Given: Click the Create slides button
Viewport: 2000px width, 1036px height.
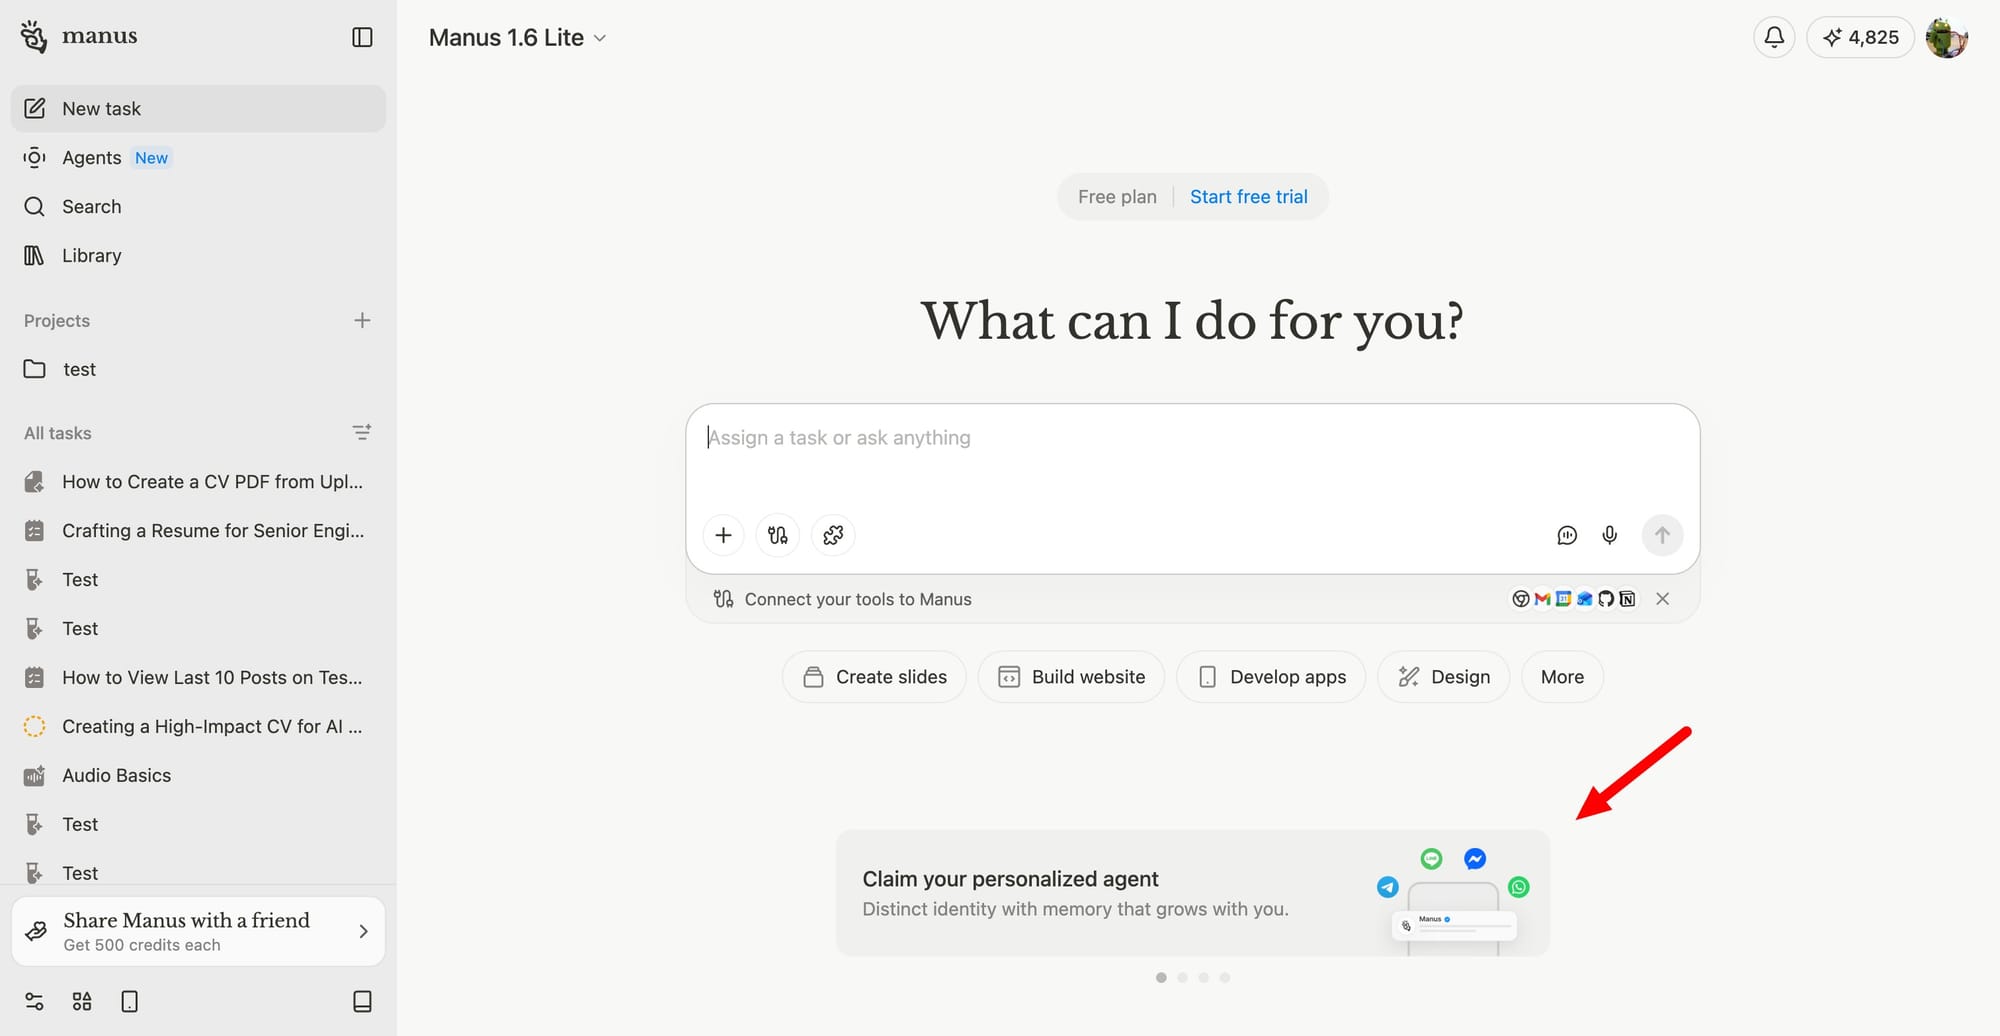Looking at the screenshot, I should pyautogui.click(x=874, y=677).
